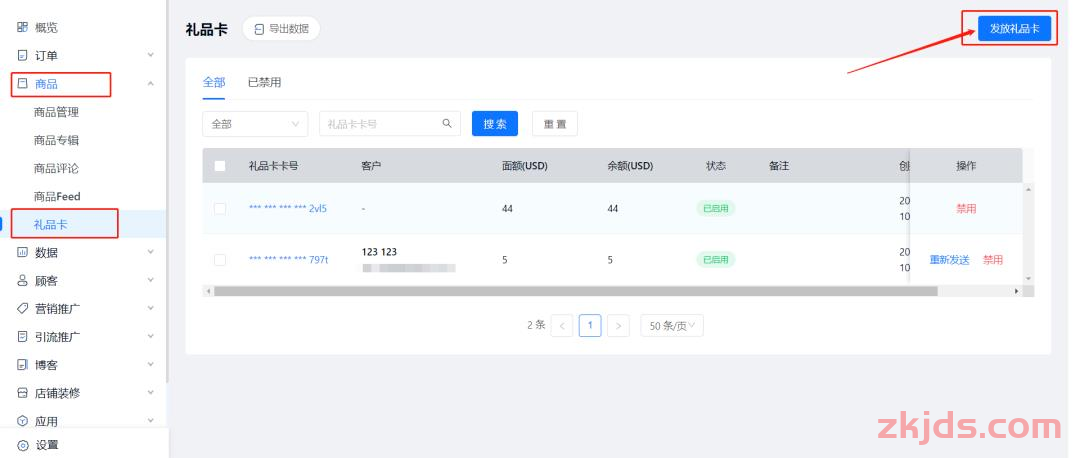This screenshot has width=1080, height=458.
Task: Click the customer name 123 123
Action: [379, 252]
